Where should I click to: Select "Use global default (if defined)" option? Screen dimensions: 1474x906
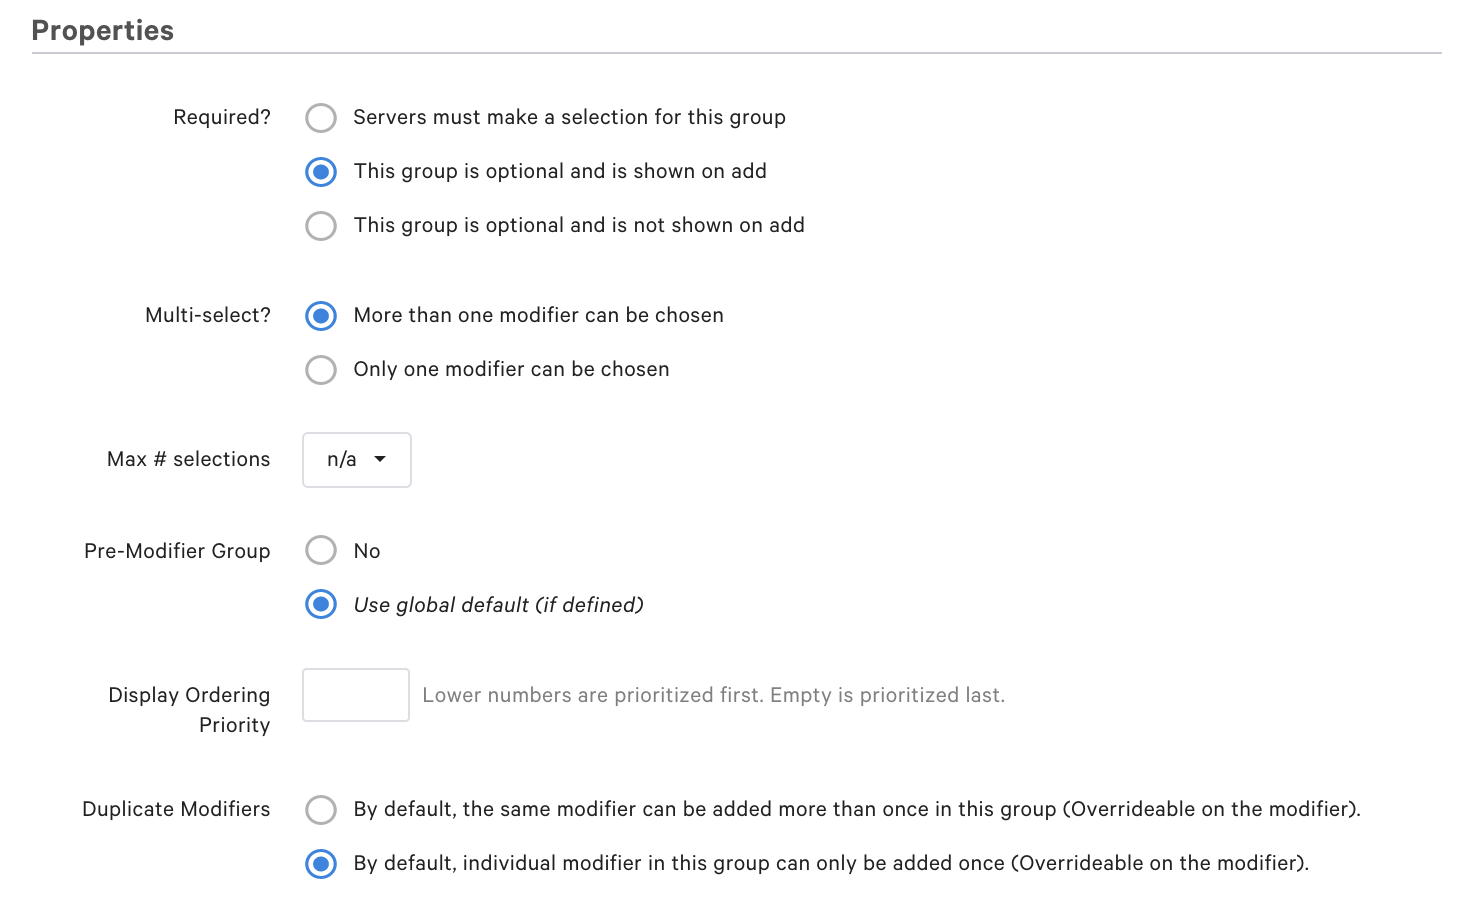tap(320, 604)
